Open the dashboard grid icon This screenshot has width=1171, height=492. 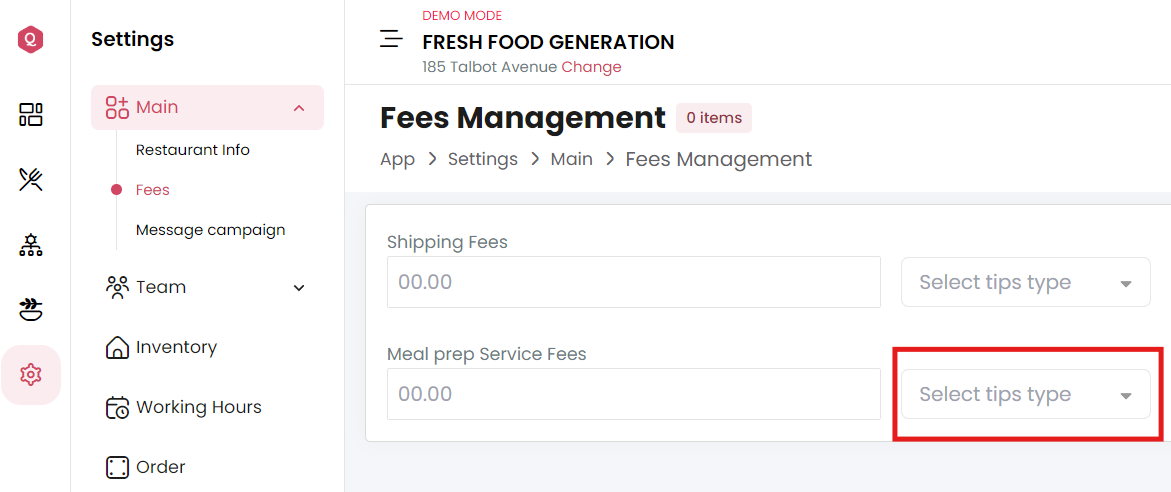pos(31,114)
